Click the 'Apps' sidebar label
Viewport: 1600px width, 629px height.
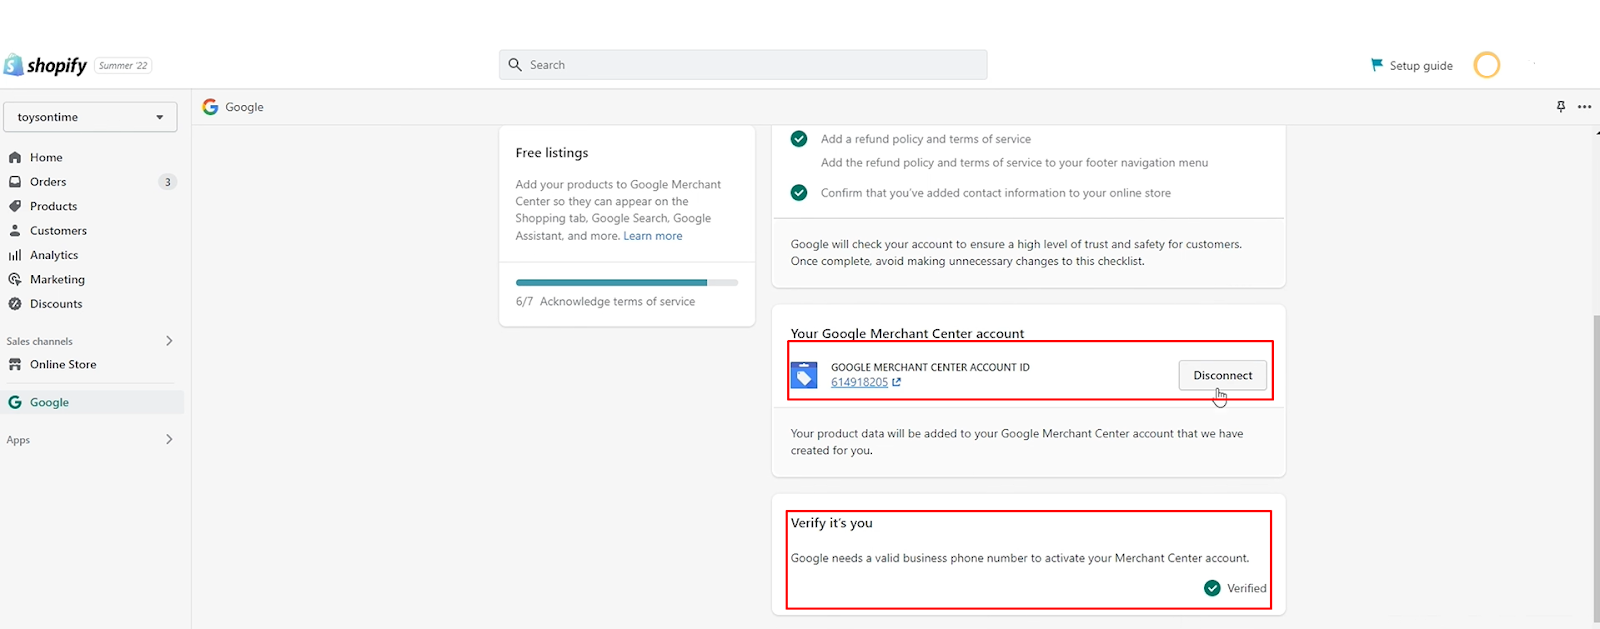18,440
